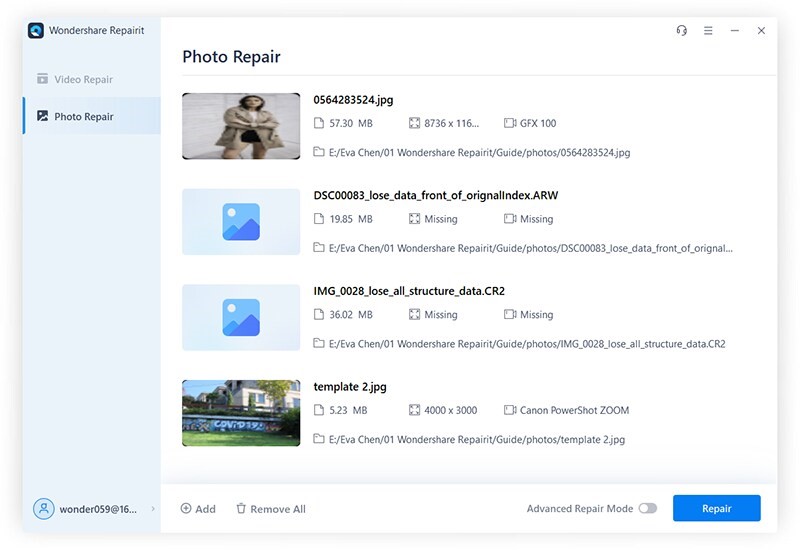Click Remove All to clear the list

coord(277,509)
